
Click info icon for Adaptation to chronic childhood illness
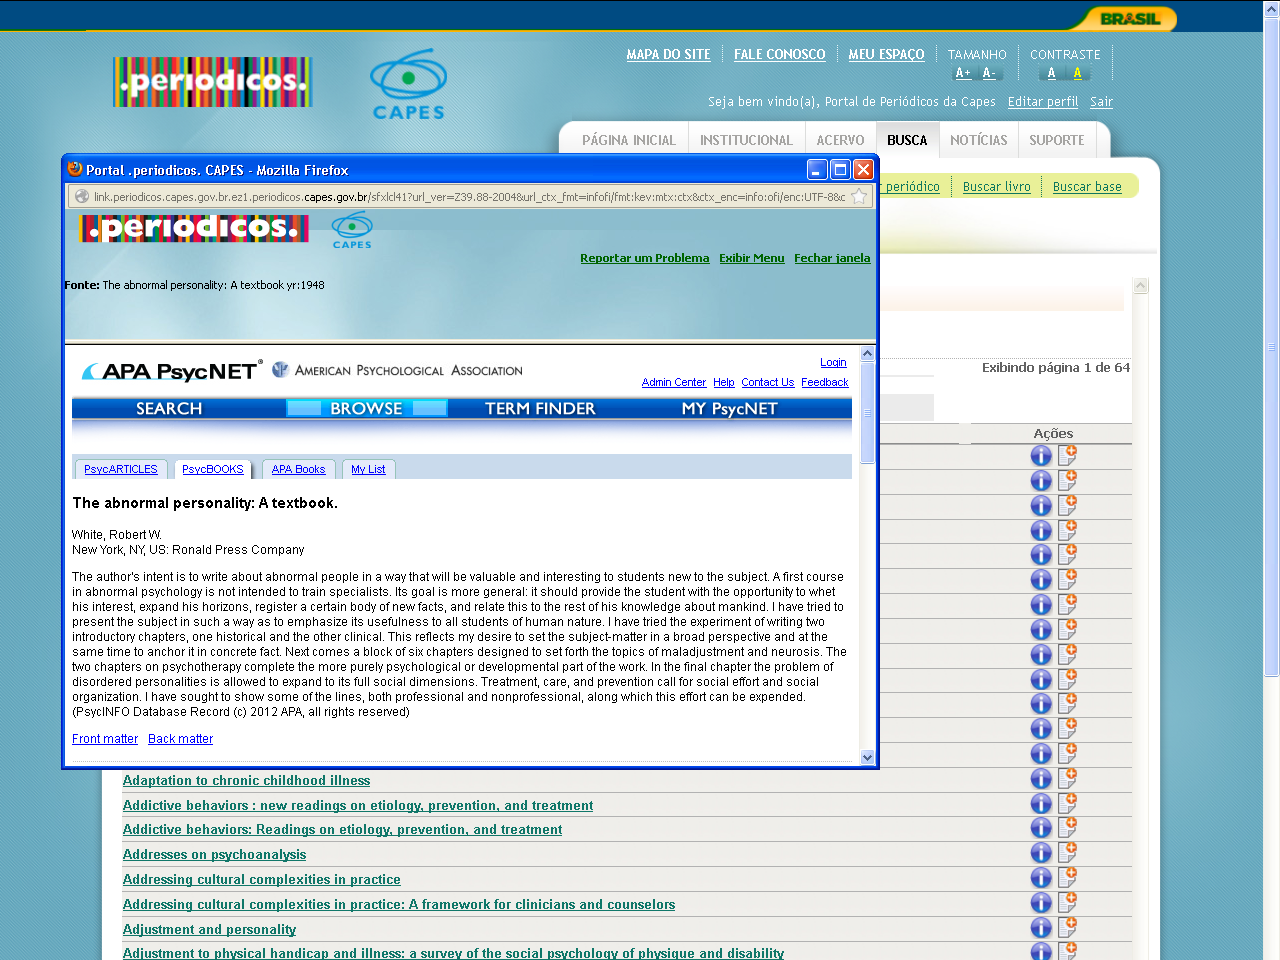(1041, 779)
